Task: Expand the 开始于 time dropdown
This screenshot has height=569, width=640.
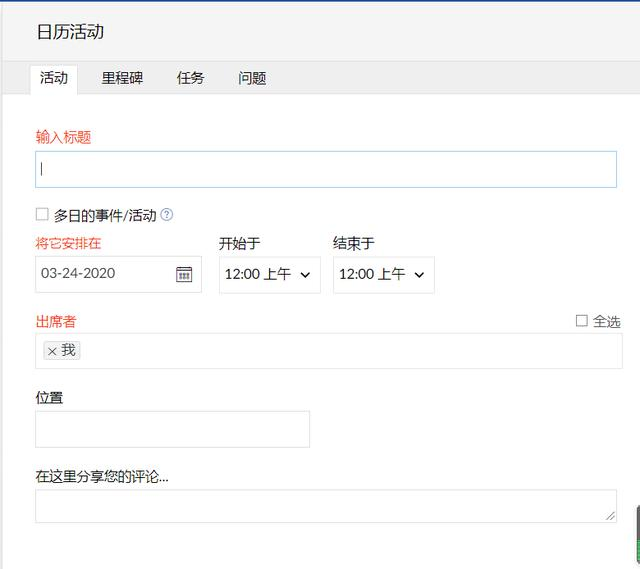Action: [269, 274]
